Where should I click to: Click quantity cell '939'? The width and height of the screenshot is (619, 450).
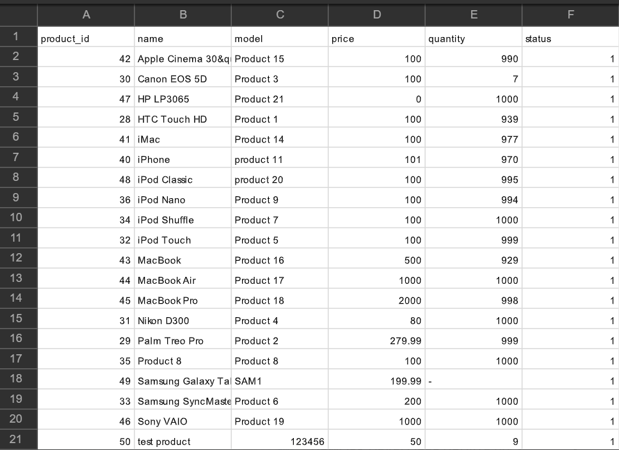tap(474, 117)
